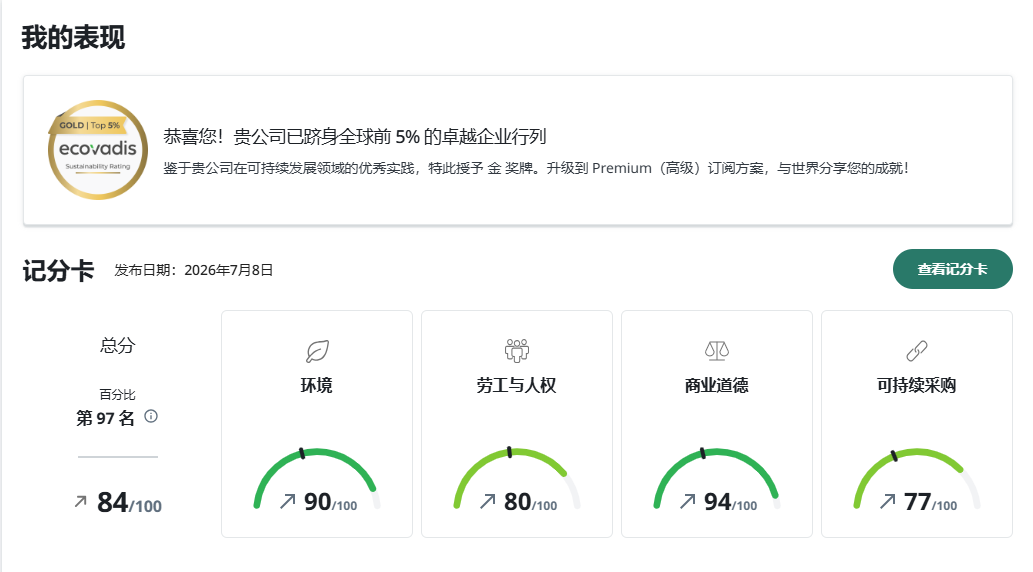Open the percentile info icon beside 第 97 名
Viewport: 1033px width, 572px height.
[x=151, y=416]
